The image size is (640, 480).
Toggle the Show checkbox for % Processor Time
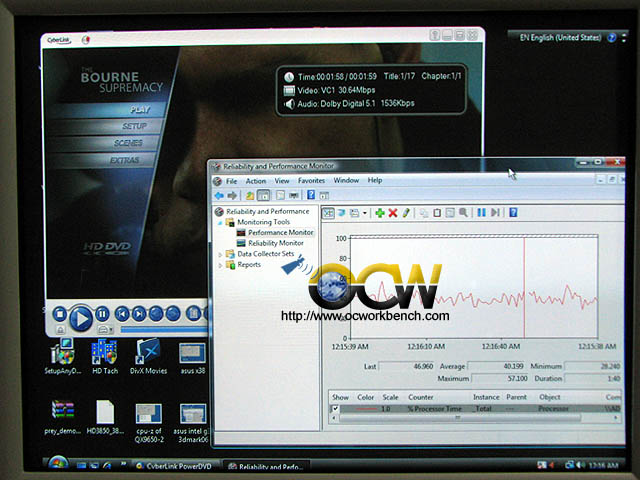point(336,408)
